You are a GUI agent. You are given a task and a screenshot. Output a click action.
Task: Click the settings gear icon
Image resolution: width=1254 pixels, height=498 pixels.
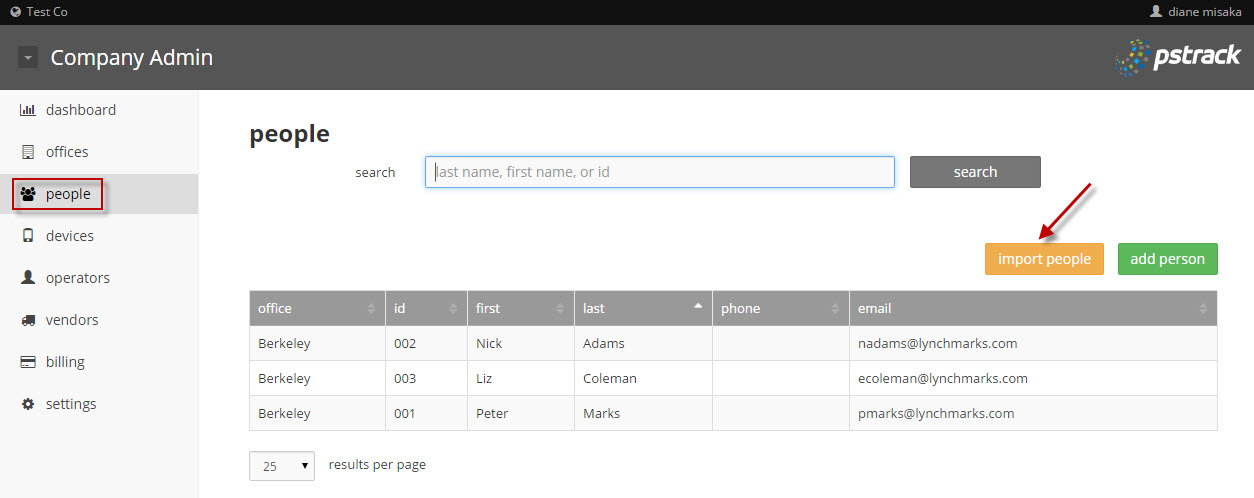tap(28, 404)
